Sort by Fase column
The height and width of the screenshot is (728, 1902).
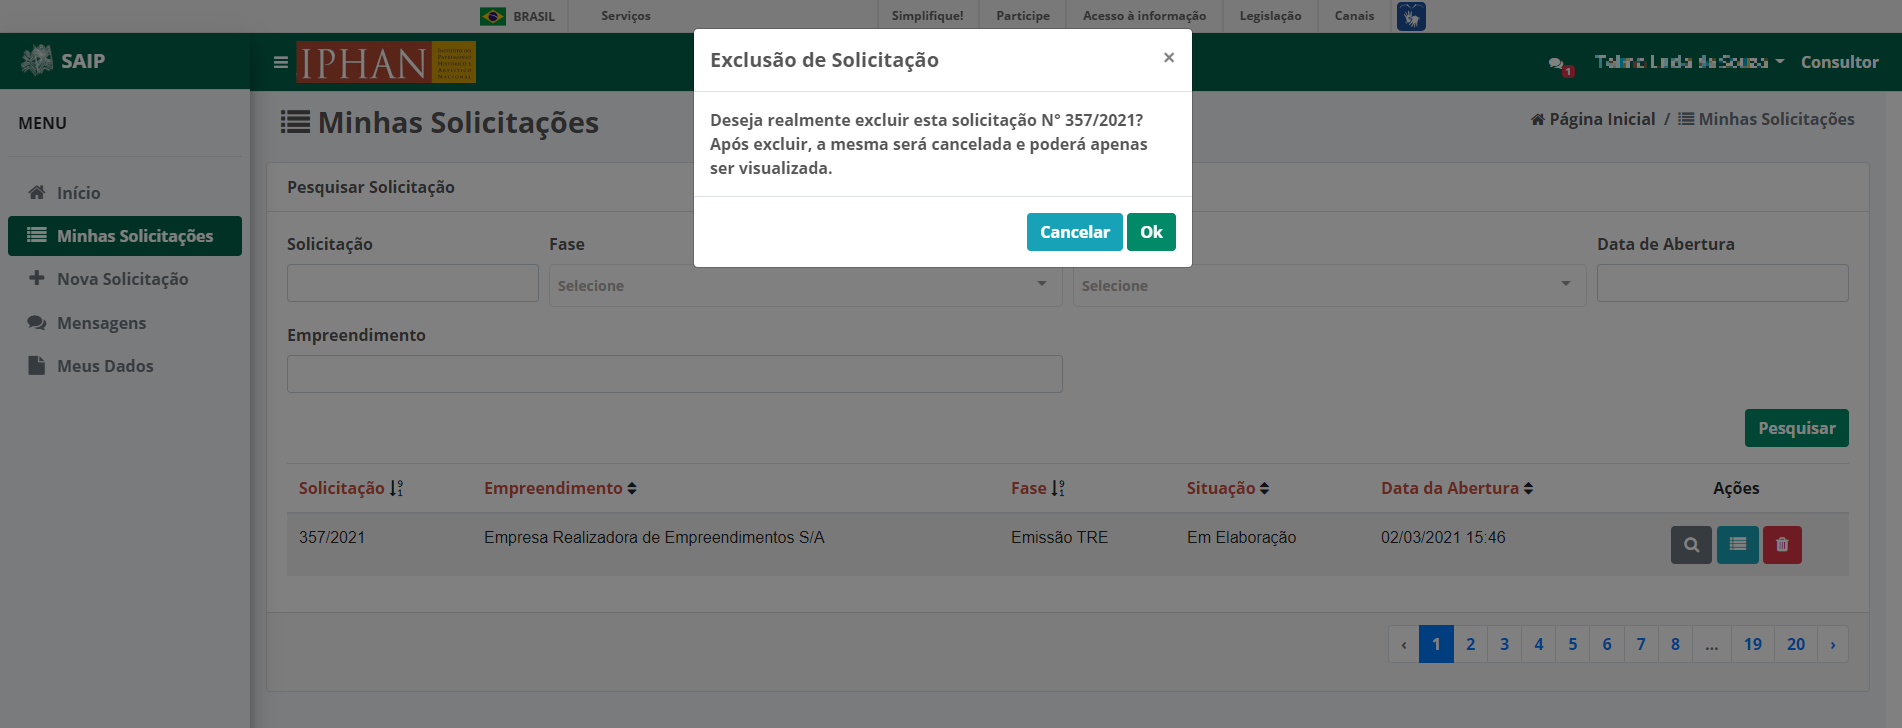(x=1038, y=488)
